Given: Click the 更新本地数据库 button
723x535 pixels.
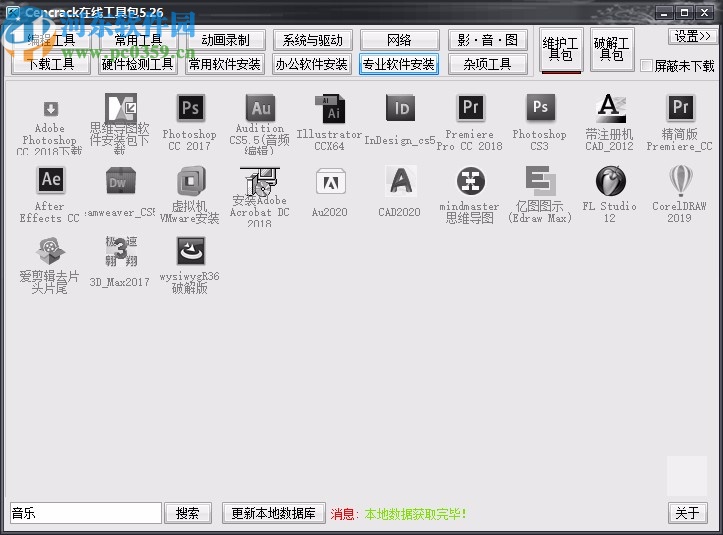Looking at the screenshot, I should pyautogui.click(x=273, y=513).
